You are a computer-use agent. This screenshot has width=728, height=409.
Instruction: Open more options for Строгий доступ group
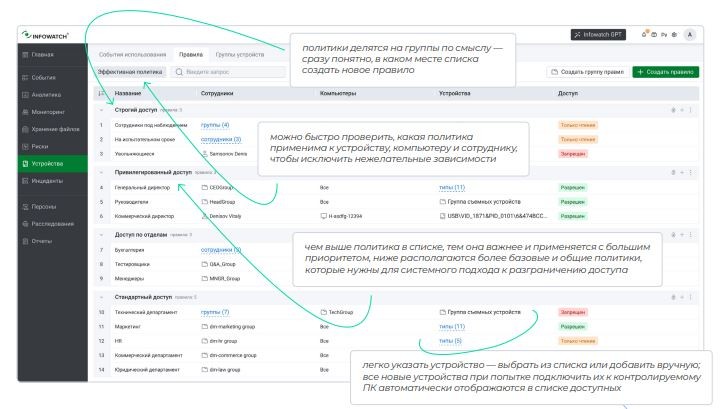point(690,110)
